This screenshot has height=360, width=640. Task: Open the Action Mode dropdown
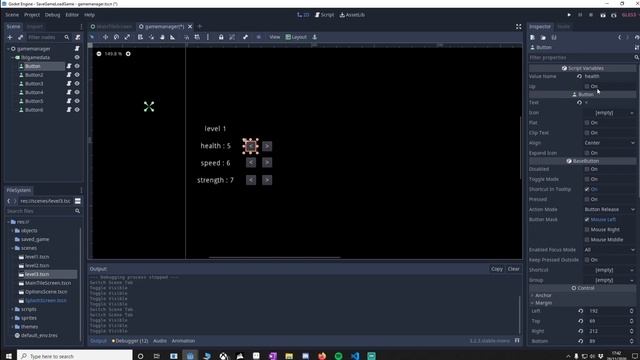point(609,209)
